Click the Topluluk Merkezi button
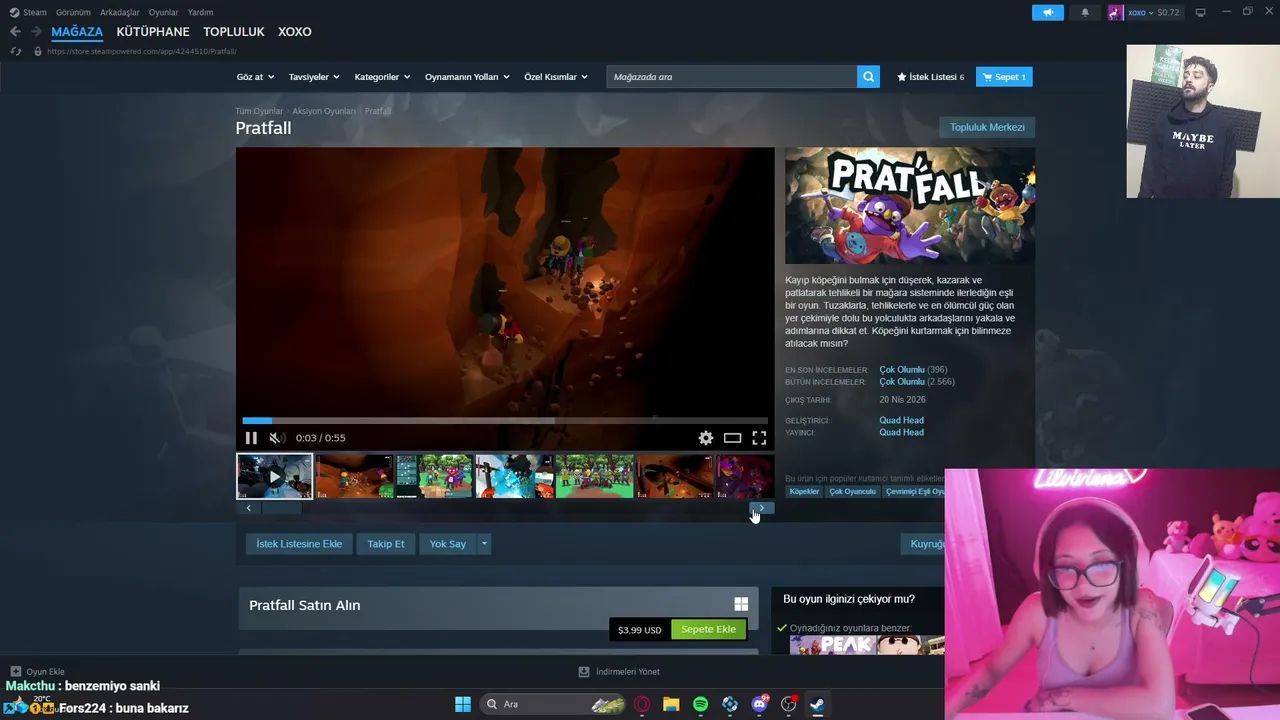This screenshot has width=1280, height=720. click(987, 127)
